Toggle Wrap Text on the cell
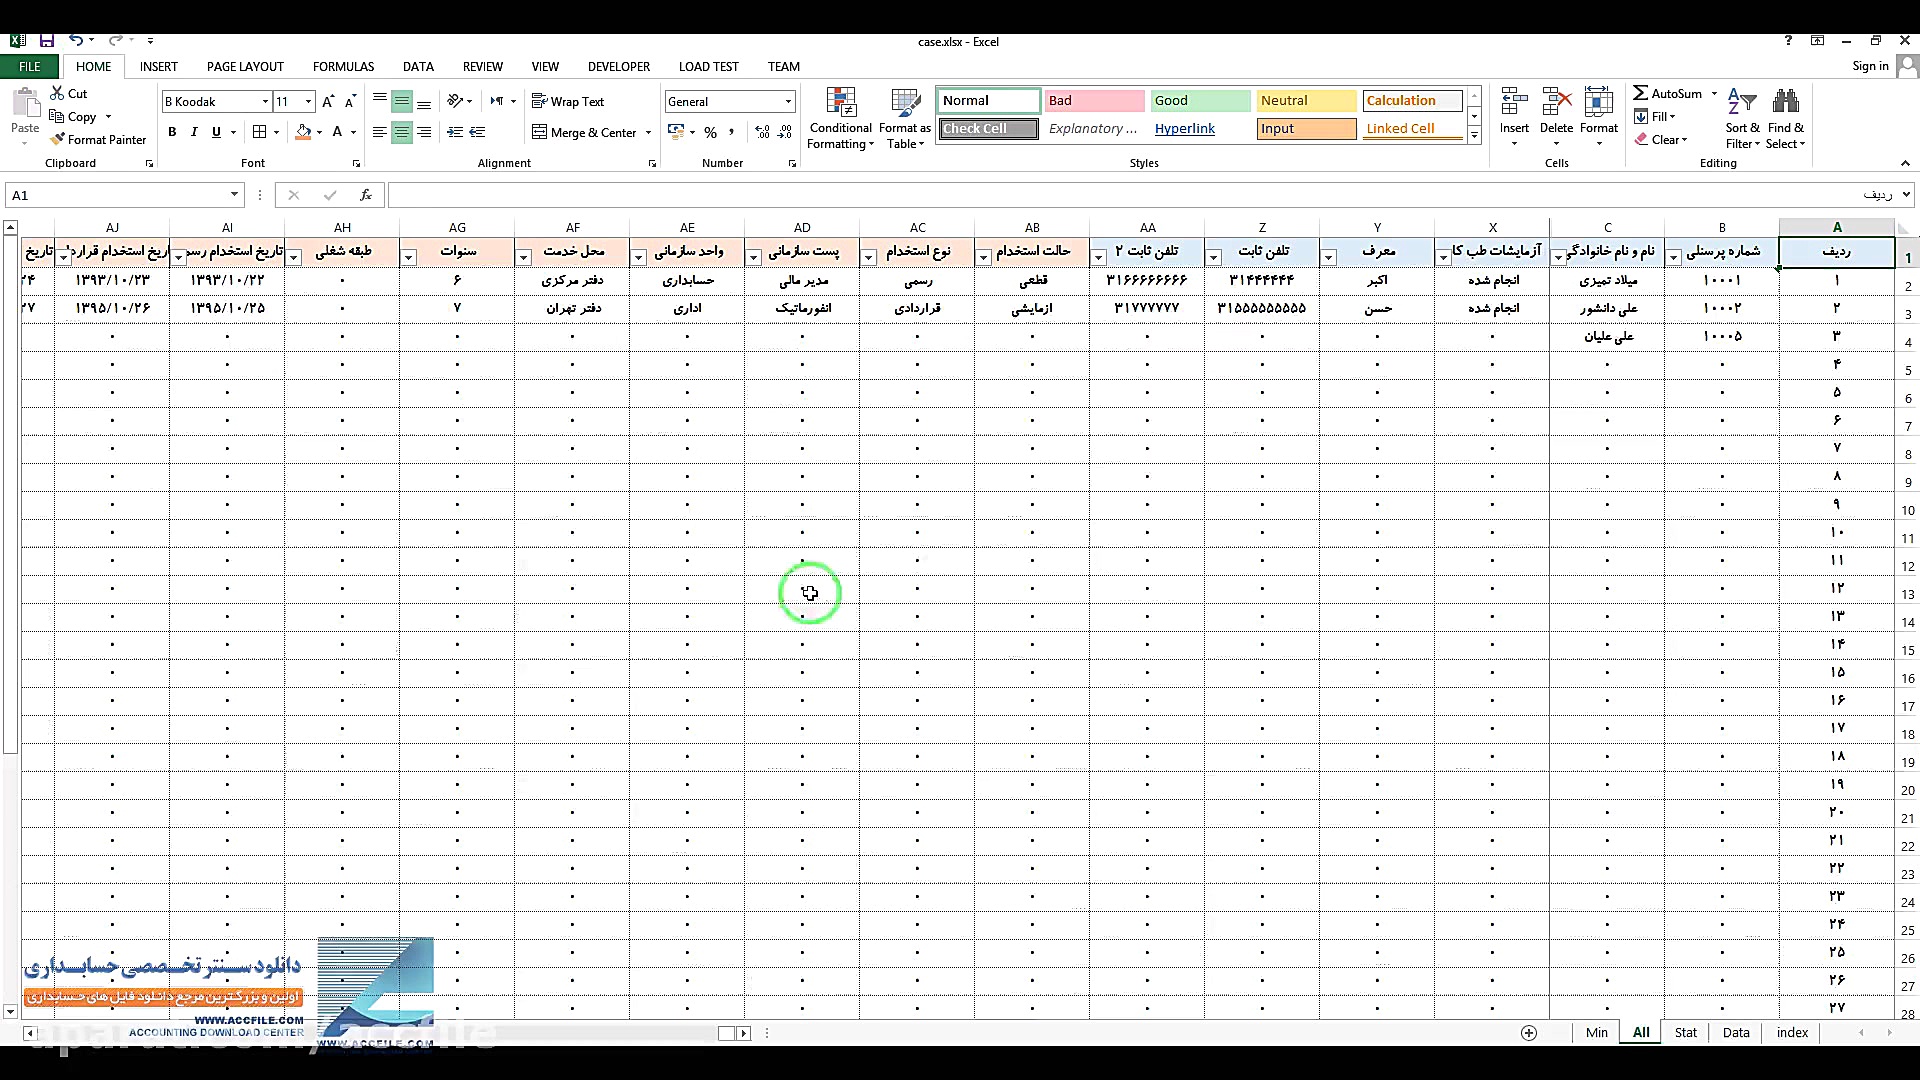Screen dimensions: 1920x1080 click(567, 101)
